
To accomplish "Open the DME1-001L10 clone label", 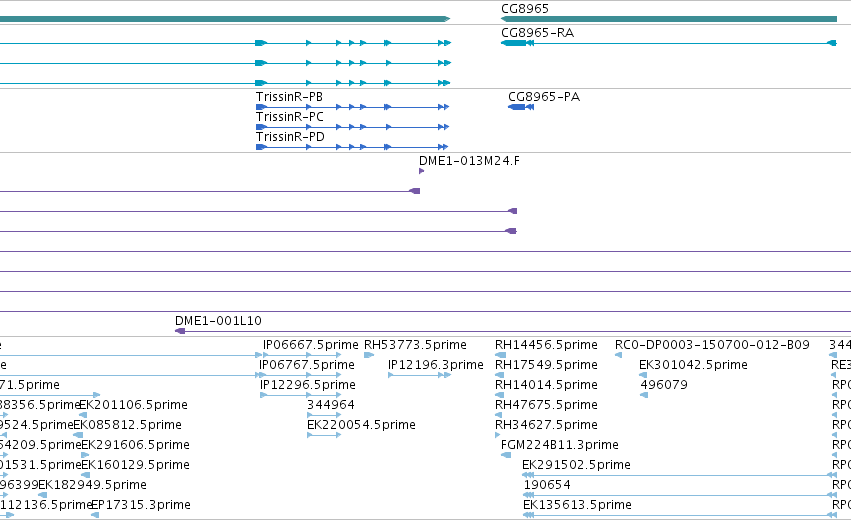I will 218,321.
